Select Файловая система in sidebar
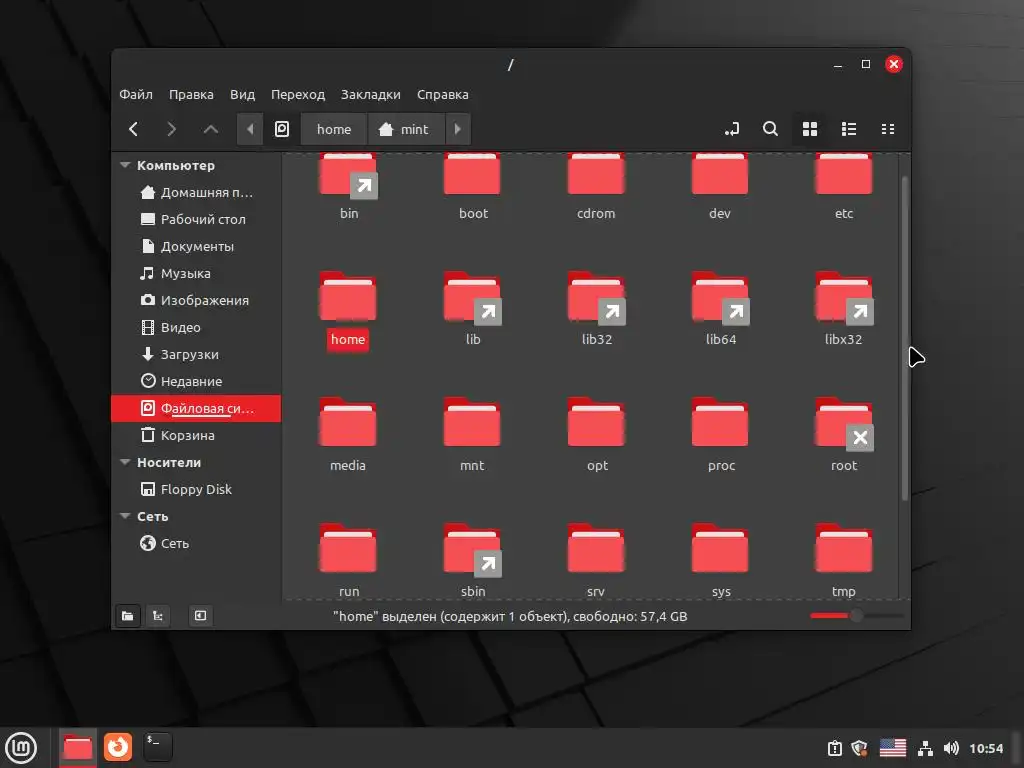The height and width of the screenshot is (768, 1024). 196,409
